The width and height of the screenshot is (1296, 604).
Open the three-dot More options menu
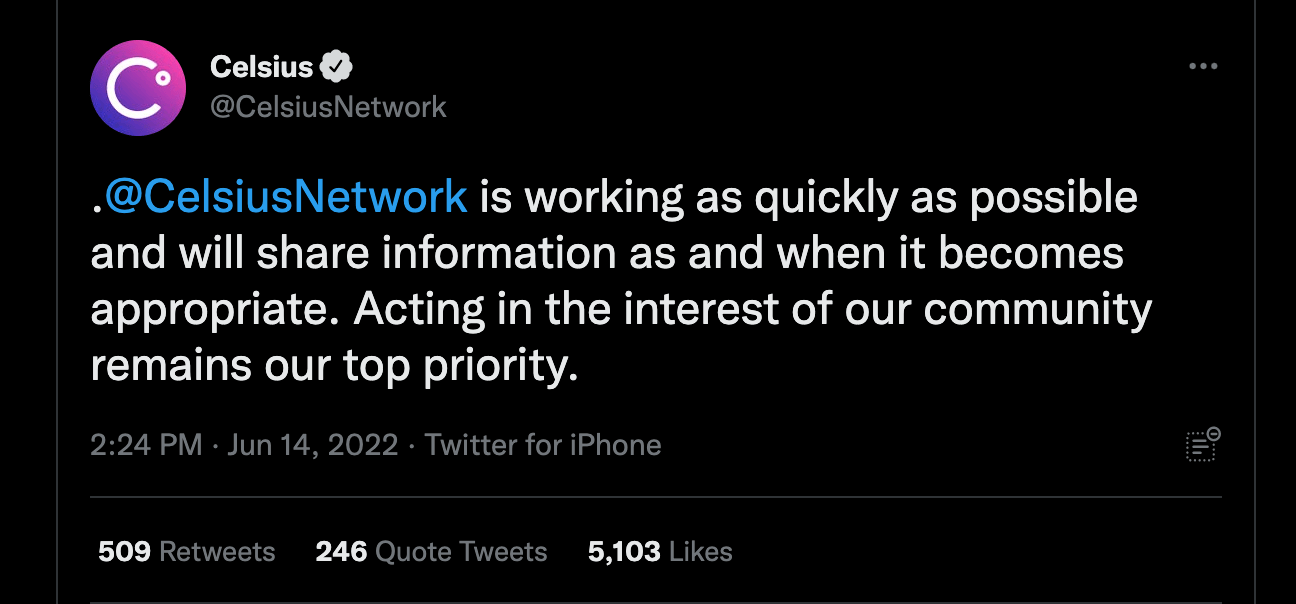[x=1203, y=66]
